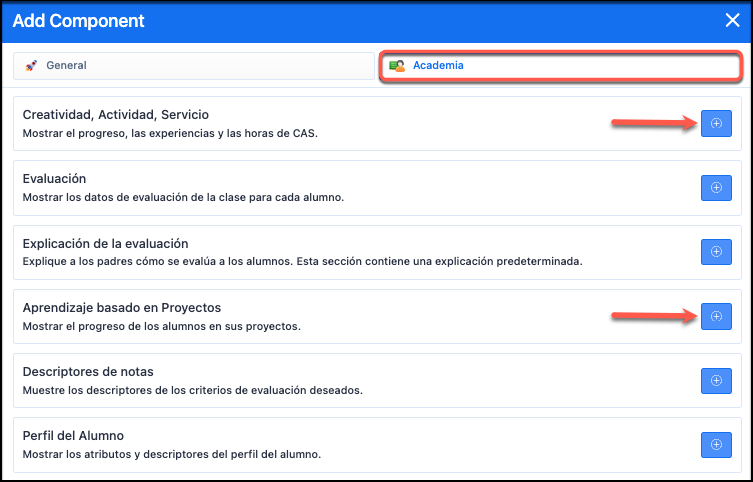This screenshot has width=753, height=482.
Task: Add the Perfil del Alumno component
Action: click(716, 445)
